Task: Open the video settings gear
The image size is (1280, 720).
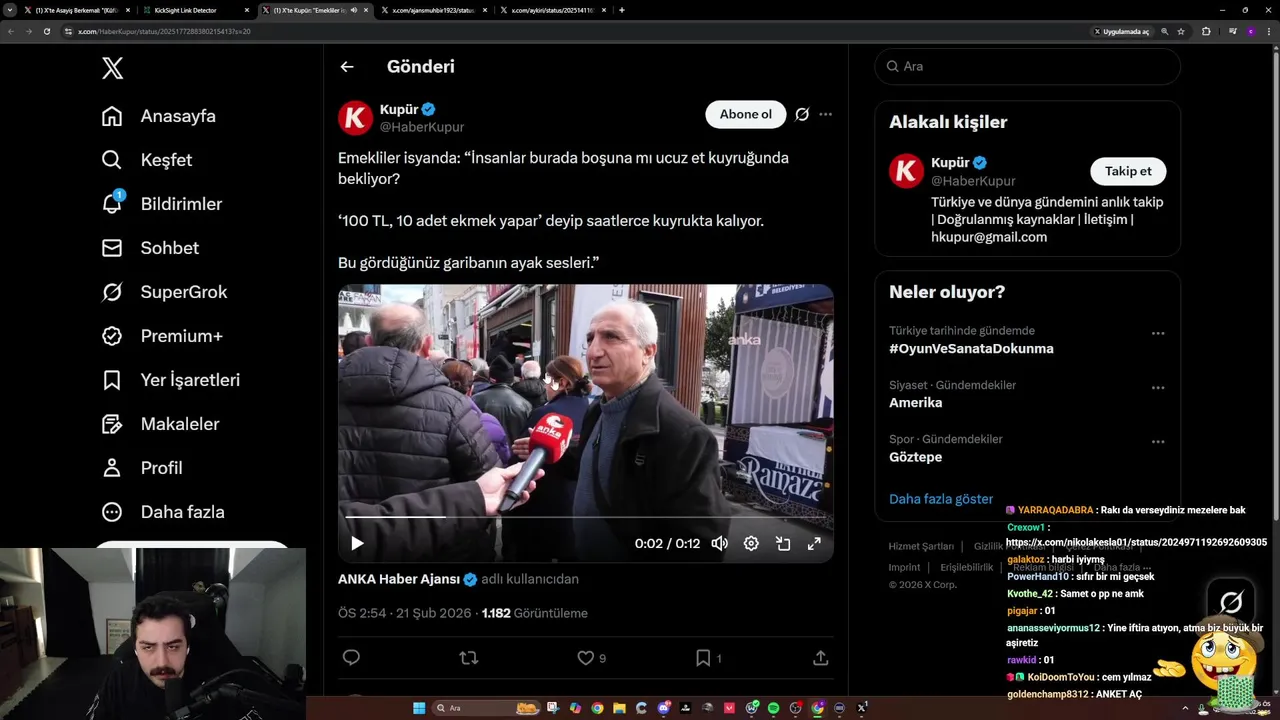Action: click(x=751, y=544)
